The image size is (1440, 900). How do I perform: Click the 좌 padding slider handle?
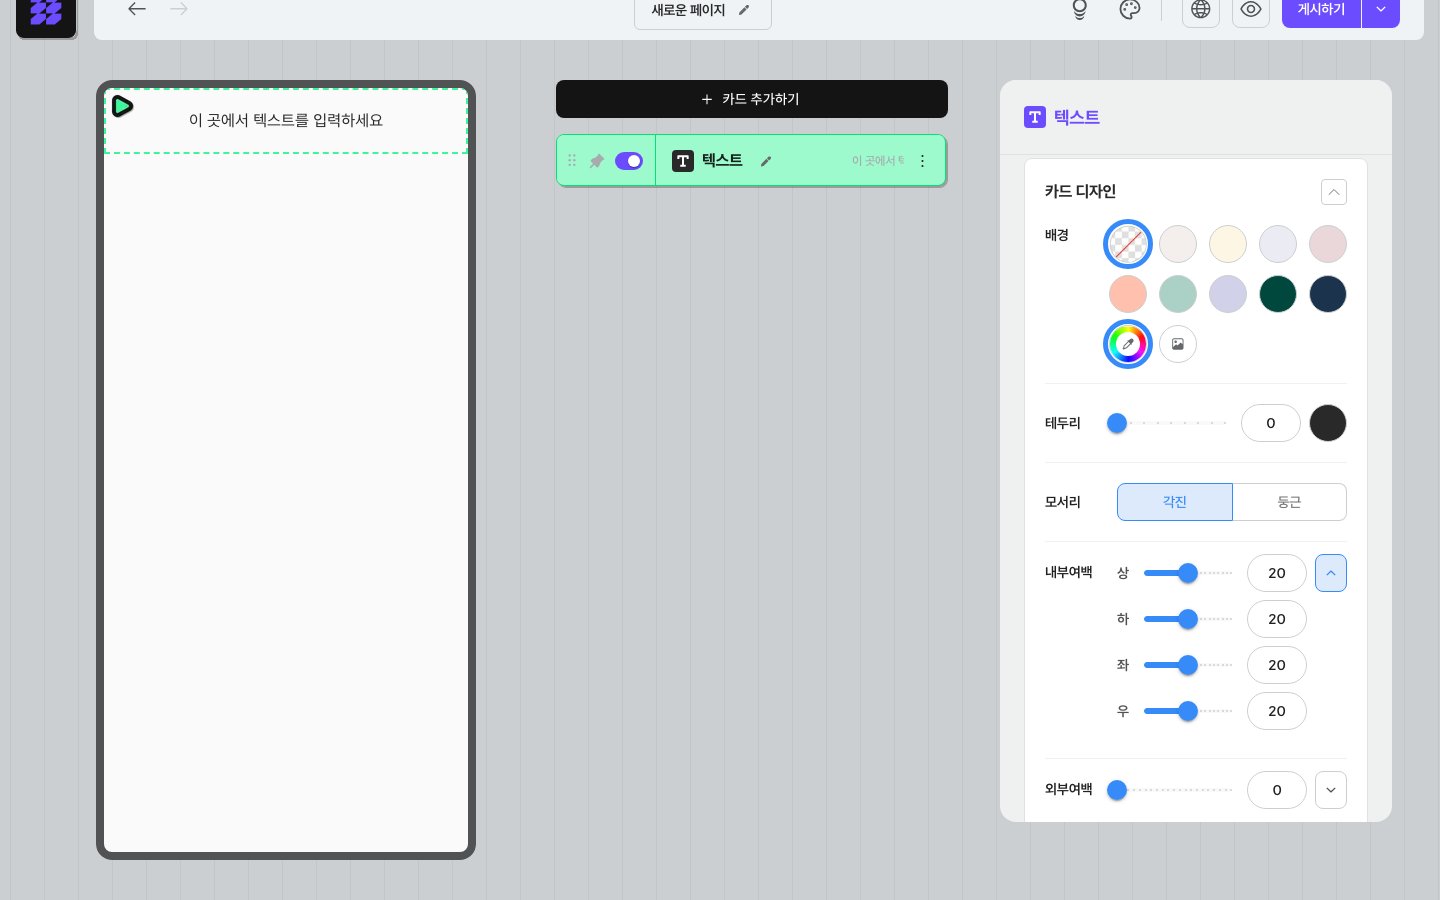tap(1188, 665)
